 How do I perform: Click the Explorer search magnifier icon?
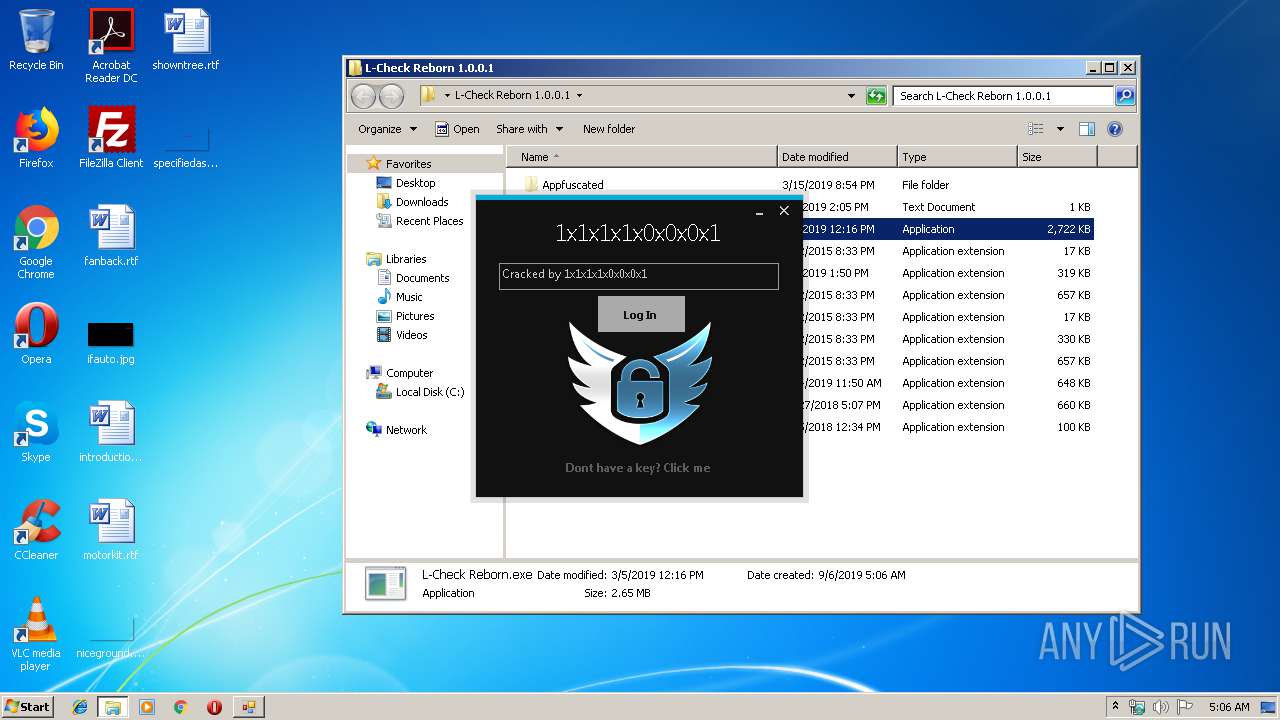(x=1124, y=96)
